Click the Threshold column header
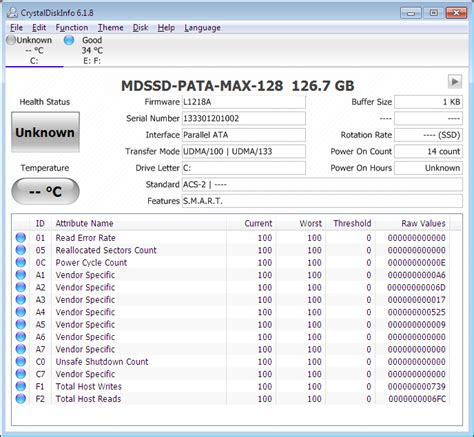 (351, 223)
